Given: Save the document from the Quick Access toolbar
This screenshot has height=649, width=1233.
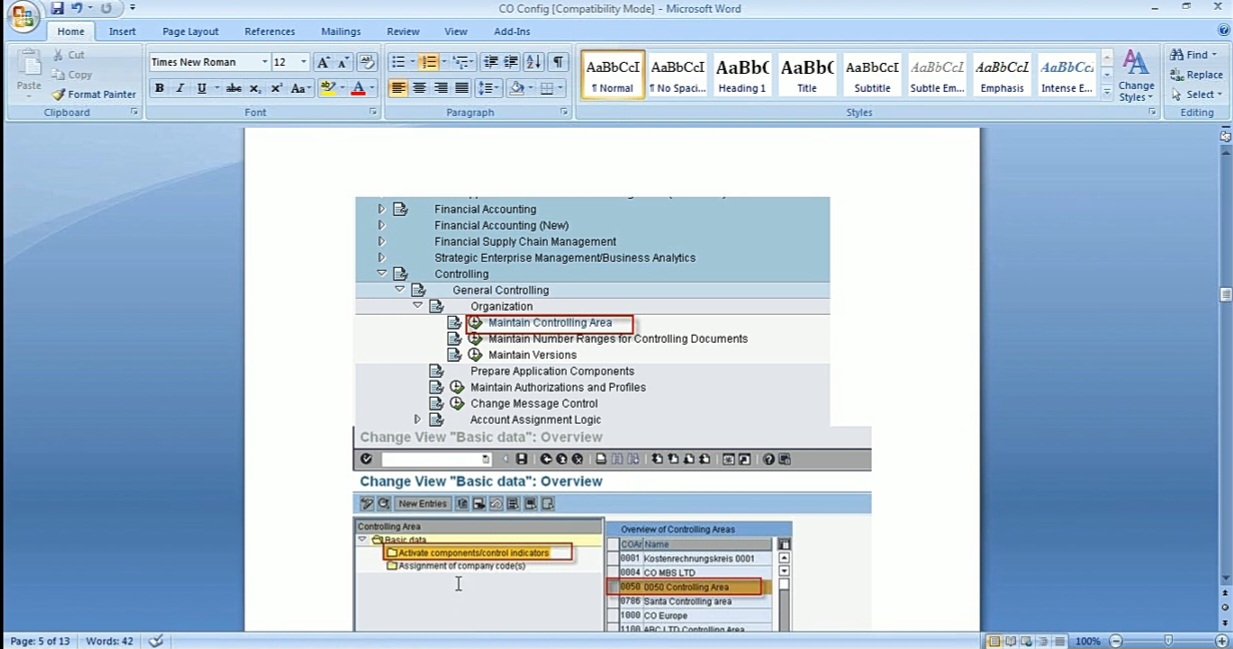Looking at the screenshot, I should click(x=57, y=8).
